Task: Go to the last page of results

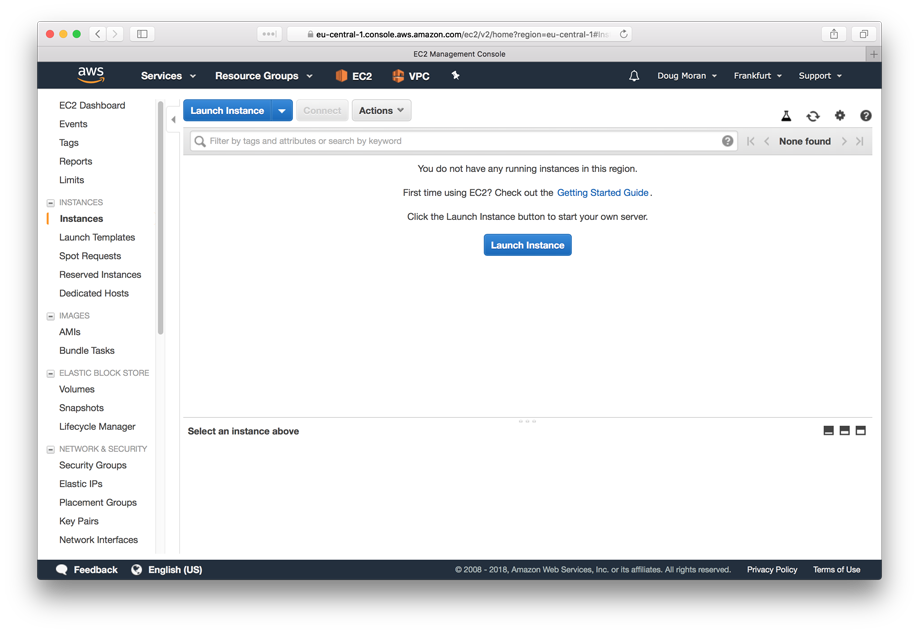Action: (x=859, y=141)
